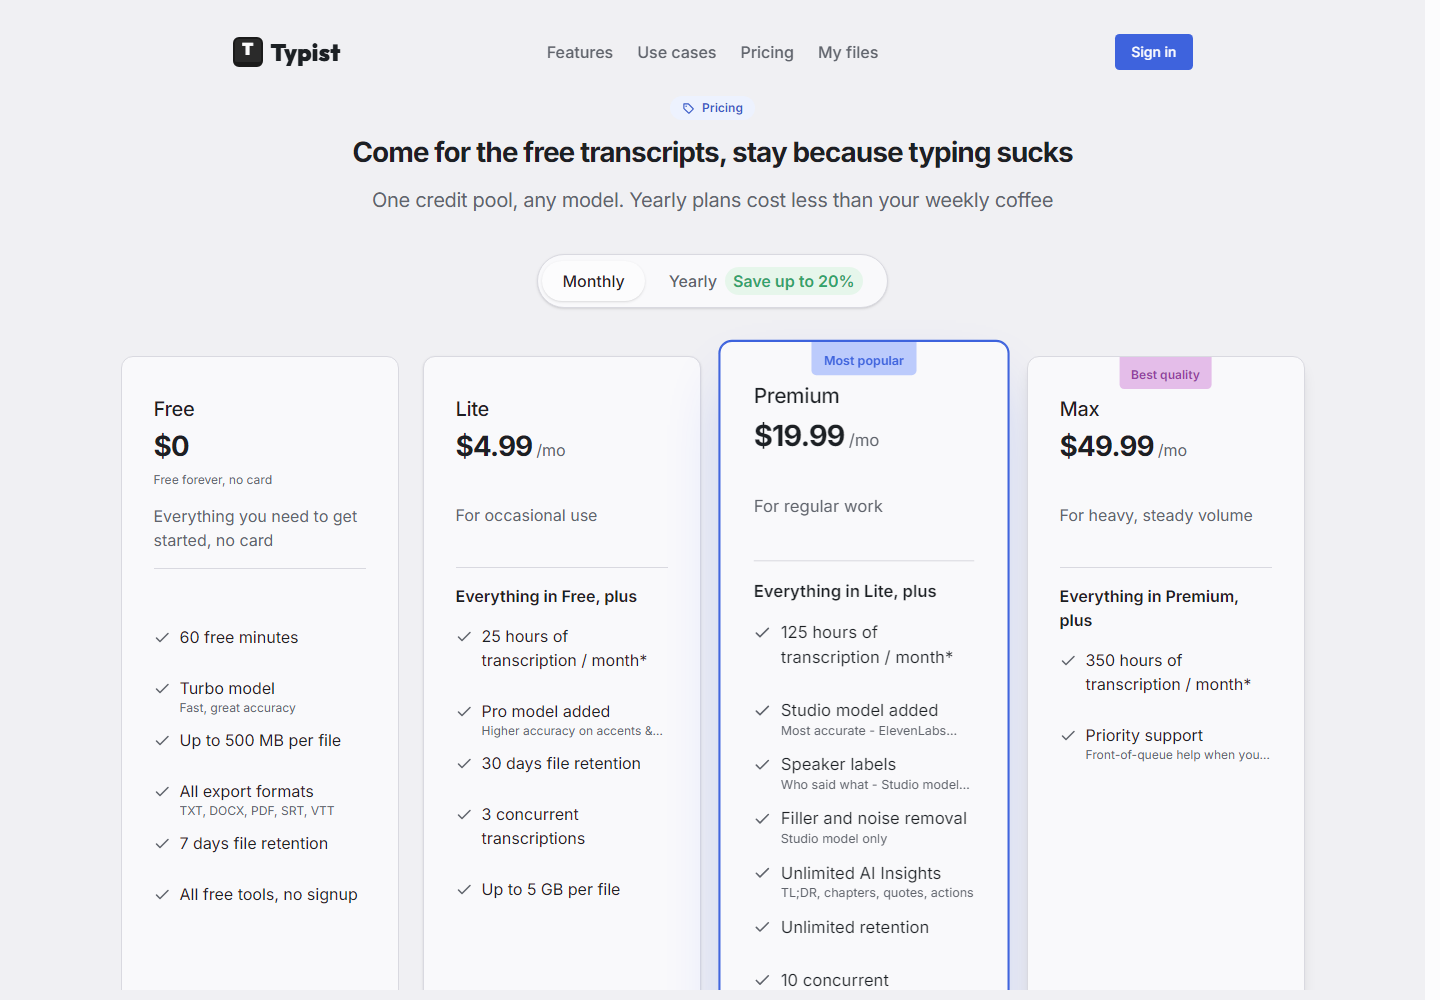
Task: Click the Priority support feature text
Action: [1144, 735]
